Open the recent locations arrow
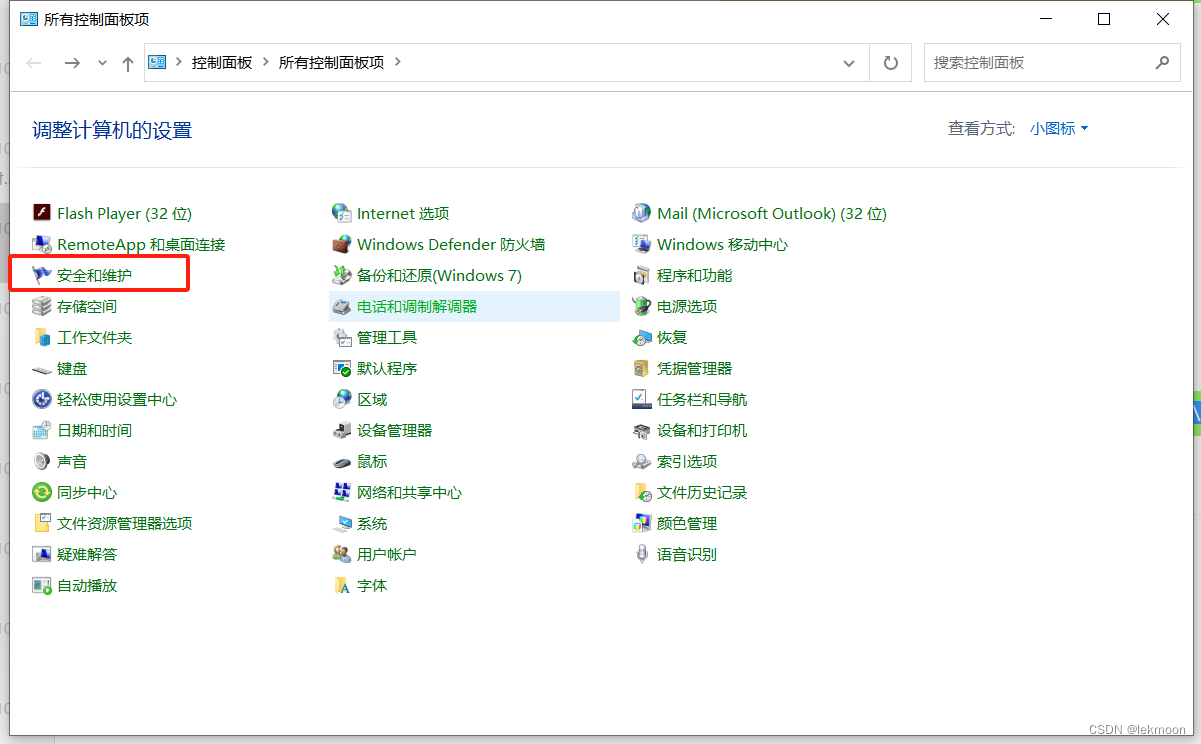The width and height of the screenshot is (1201, 744). (102, 62)
